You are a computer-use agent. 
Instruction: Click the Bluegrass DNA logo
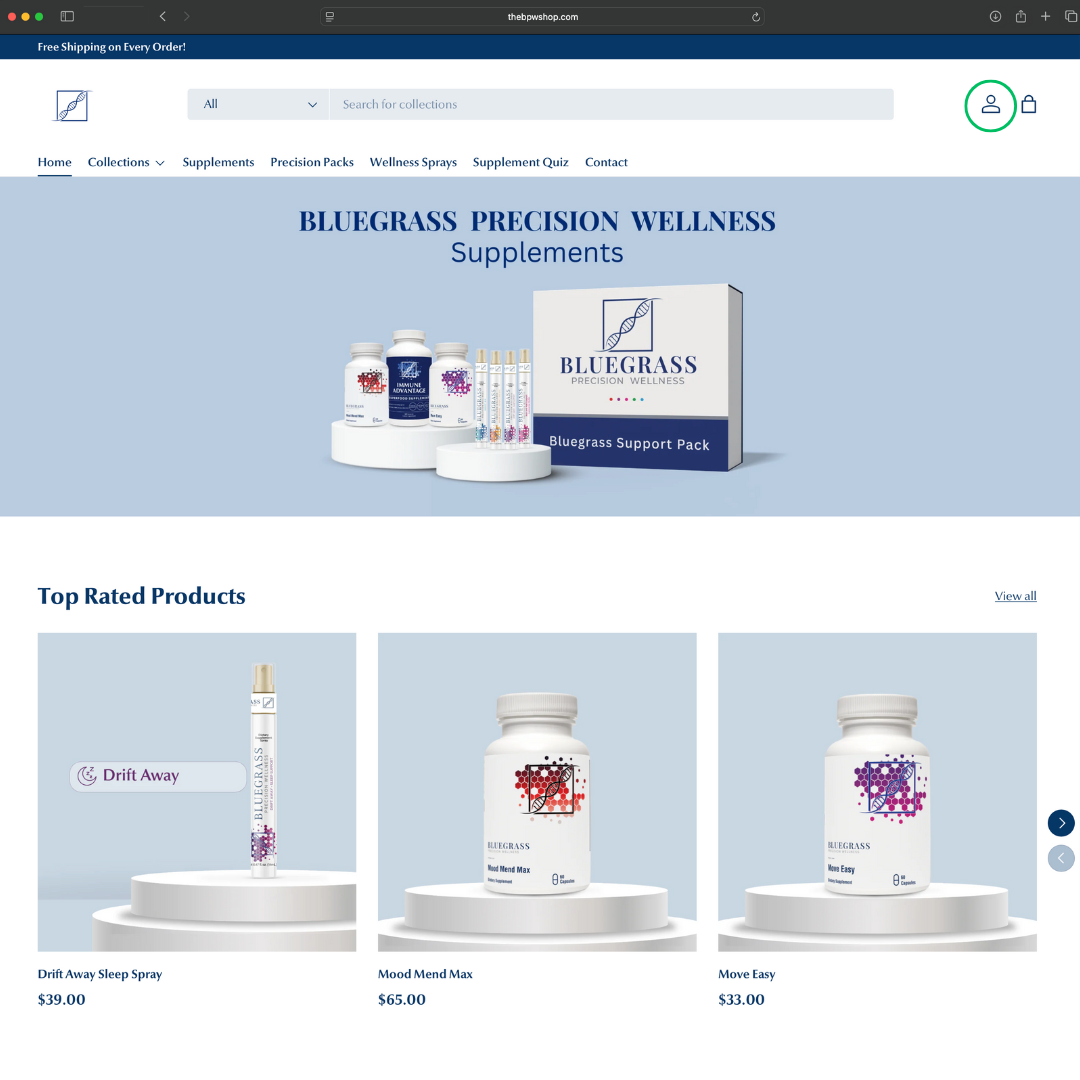[x=72, y=105]
